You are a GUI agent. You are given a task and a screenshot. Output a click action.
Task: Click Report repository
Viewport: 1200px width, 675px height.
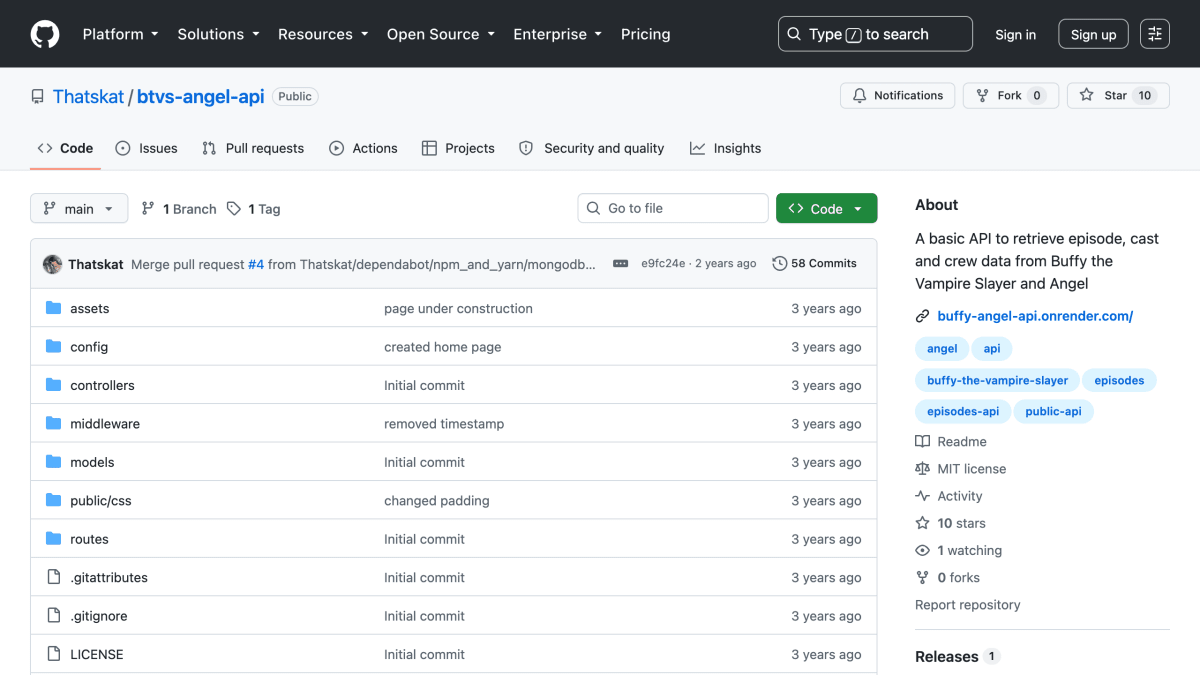point(968,605)
